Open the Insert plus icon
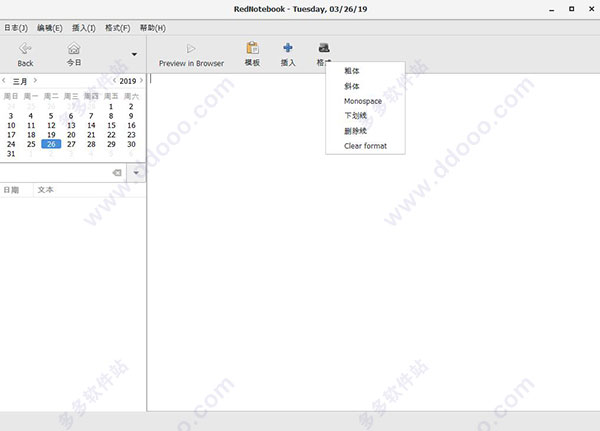 (x=288, y=48)
